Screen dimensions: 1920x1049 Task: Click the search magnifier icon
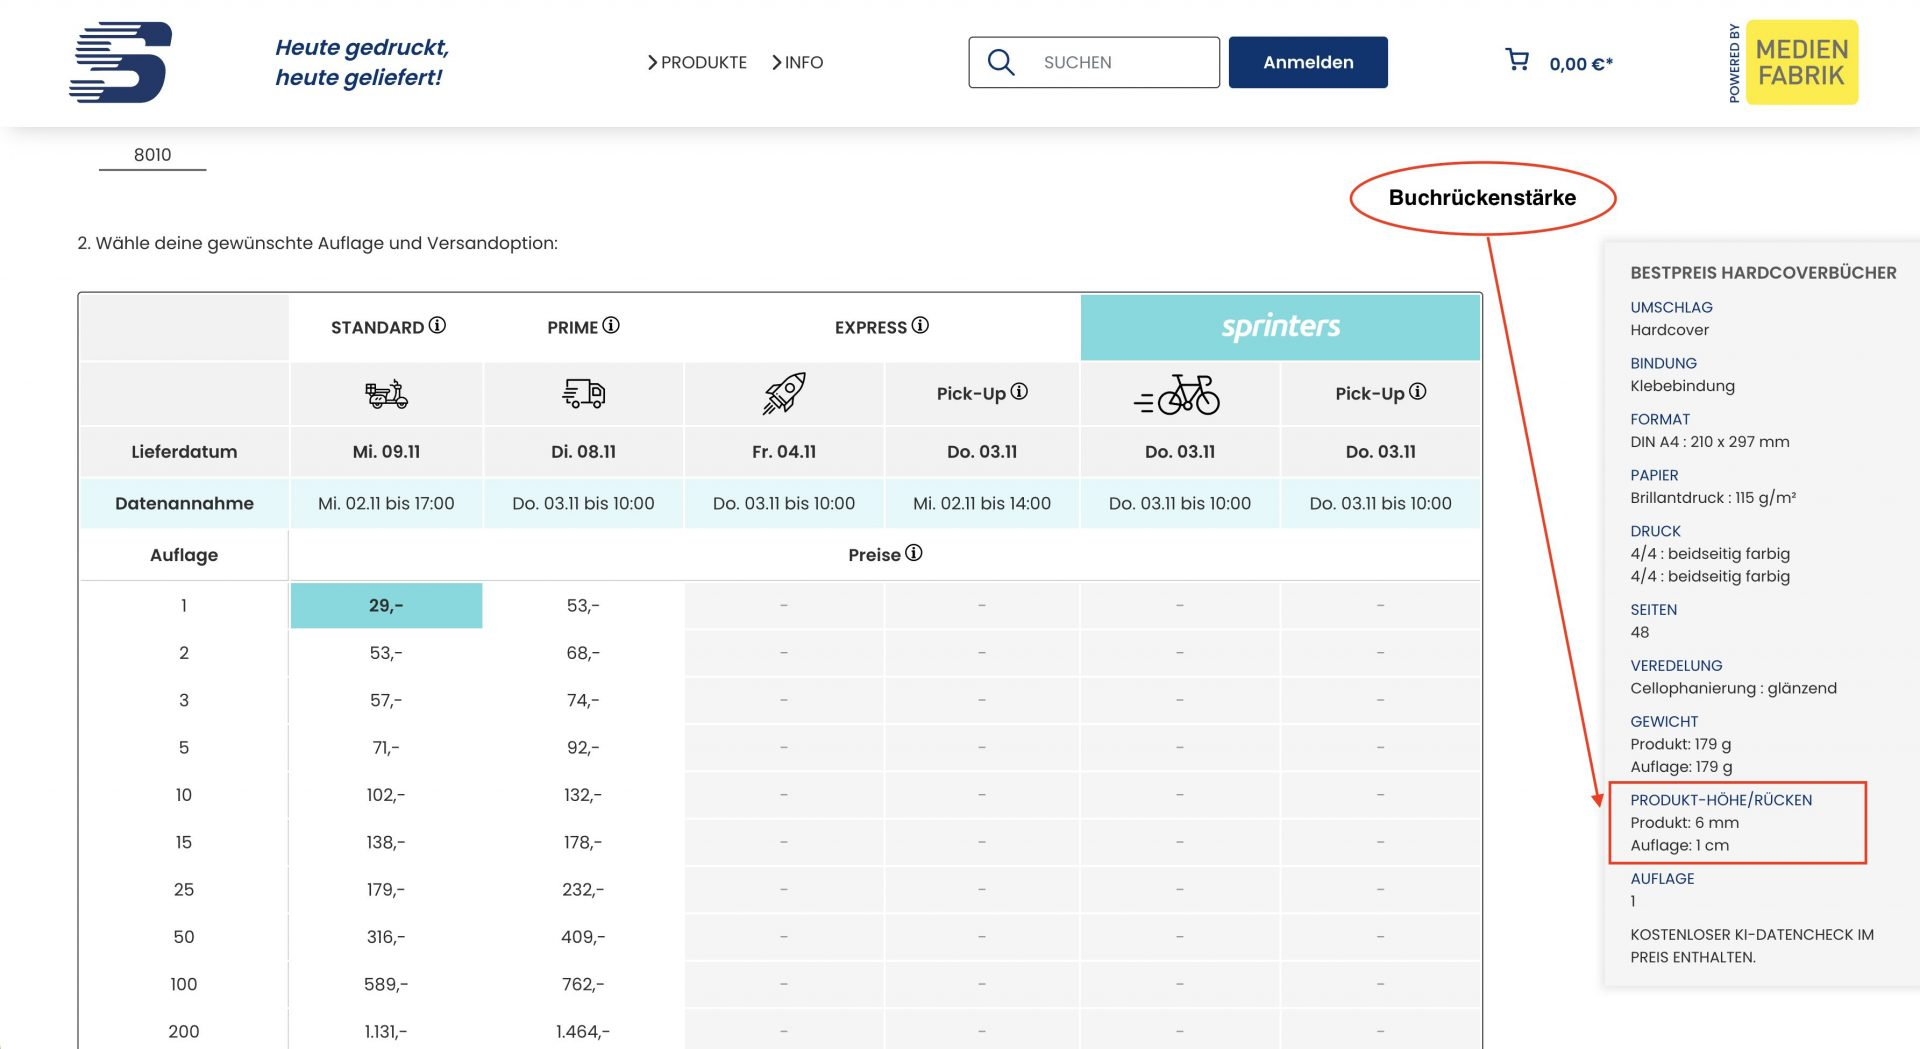1001,62
